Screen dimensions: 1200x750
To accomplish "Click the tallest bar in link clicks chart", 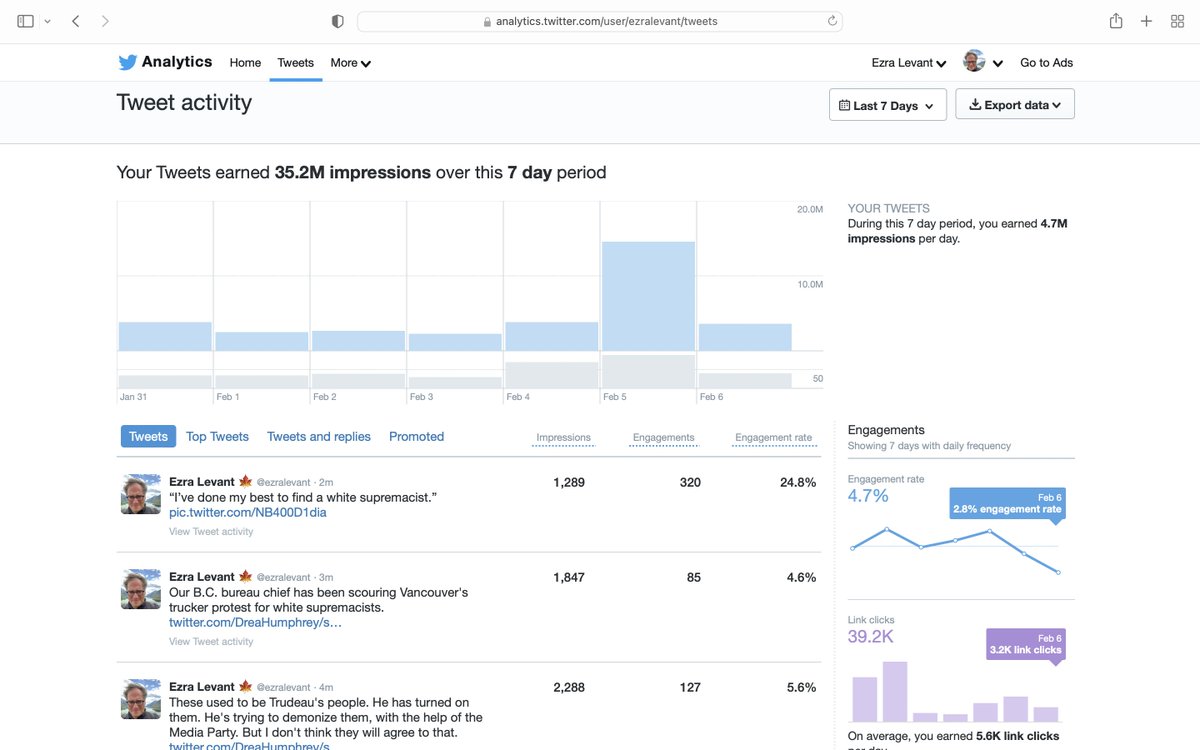I will 895,692.
